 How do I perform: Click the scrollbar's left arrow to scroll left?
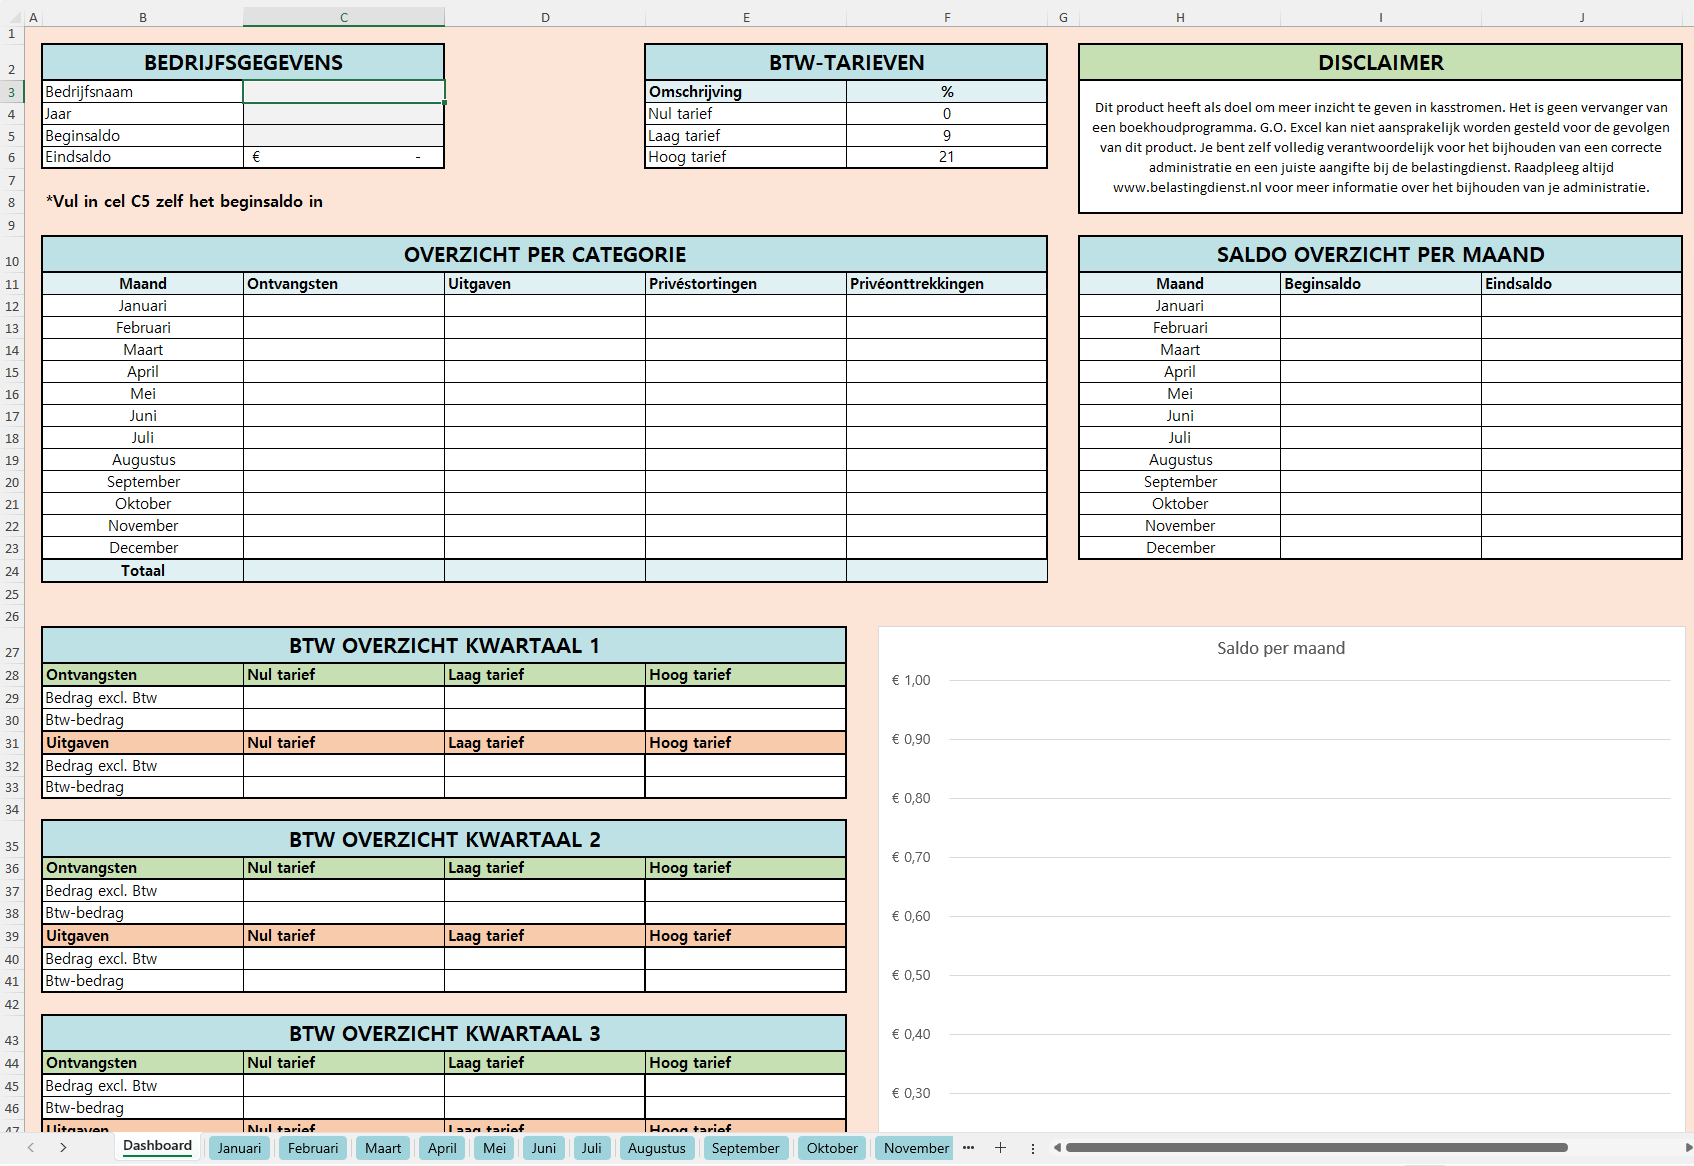point(1057,1148)
